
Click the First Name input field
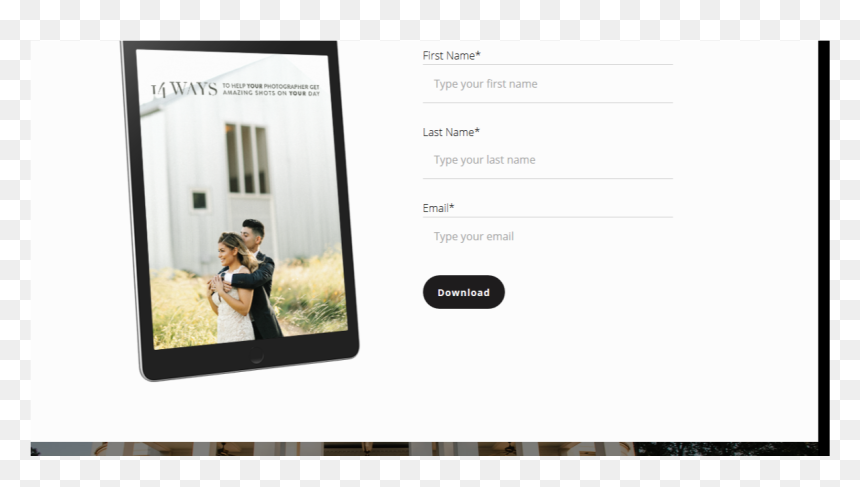(x=547, y=84)
